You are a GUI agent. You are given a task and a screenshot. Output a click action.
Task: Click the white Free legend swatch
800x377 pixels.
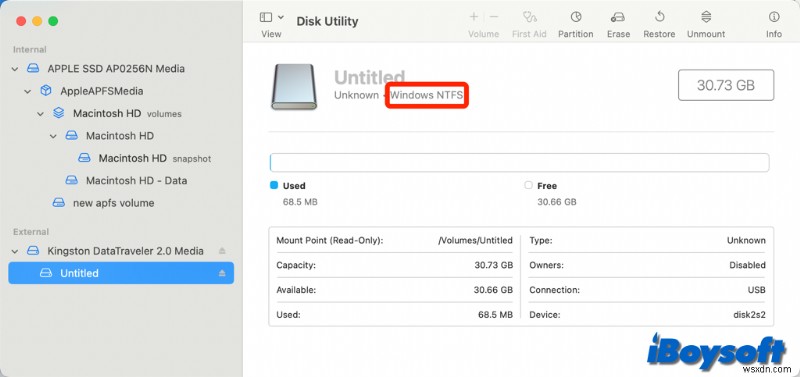(528, 185)
